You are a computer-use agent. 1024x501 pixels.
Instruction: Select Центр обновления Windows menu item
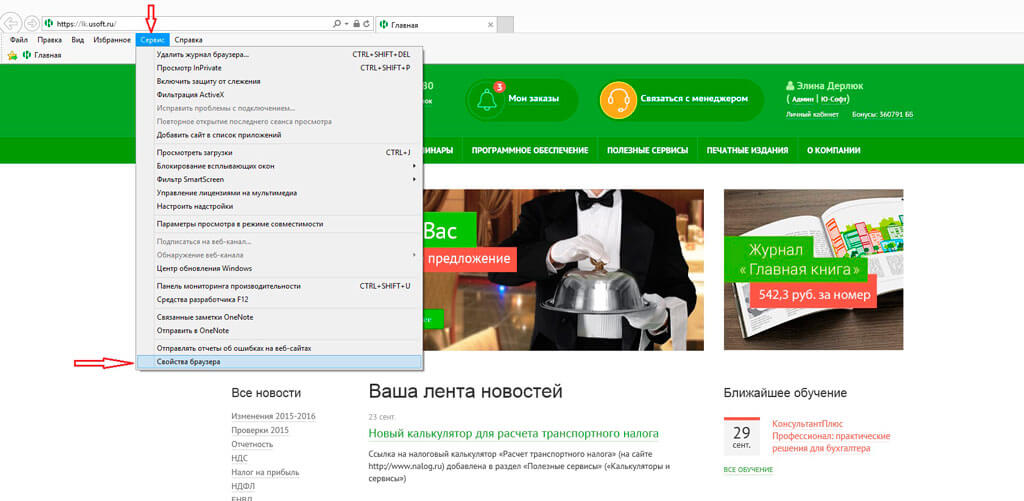(x=280, y=268)
